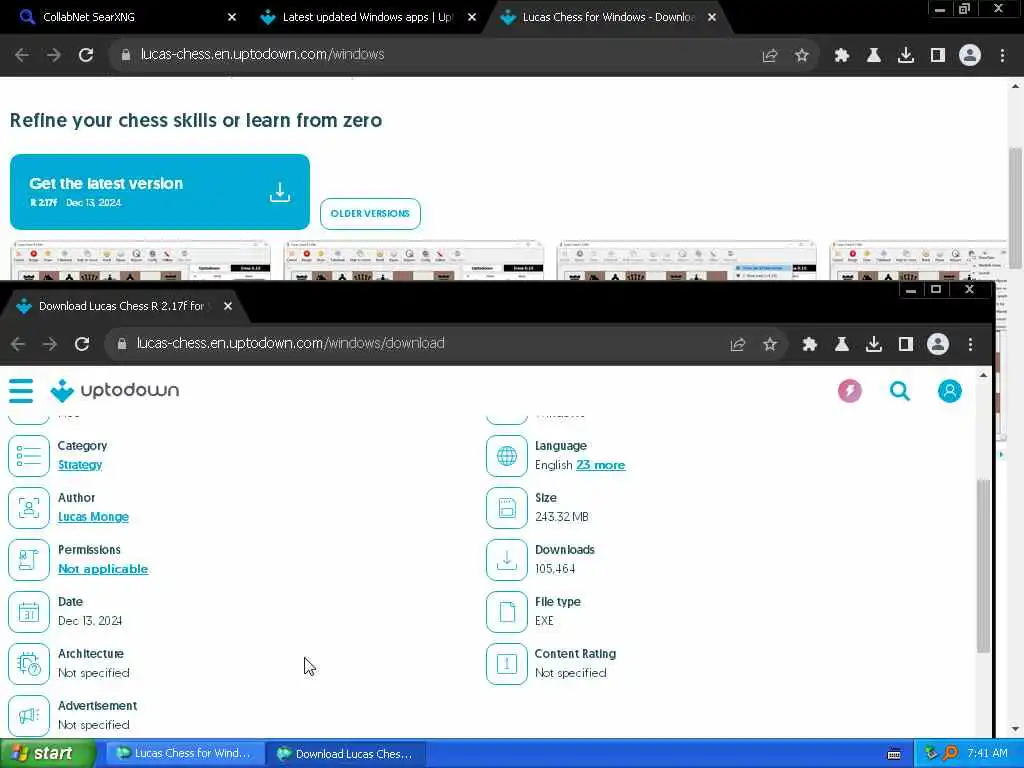This screenshot has width=1024, height=768.
Task: Select the 243.32 MB size value
Action: pos(562,517)
